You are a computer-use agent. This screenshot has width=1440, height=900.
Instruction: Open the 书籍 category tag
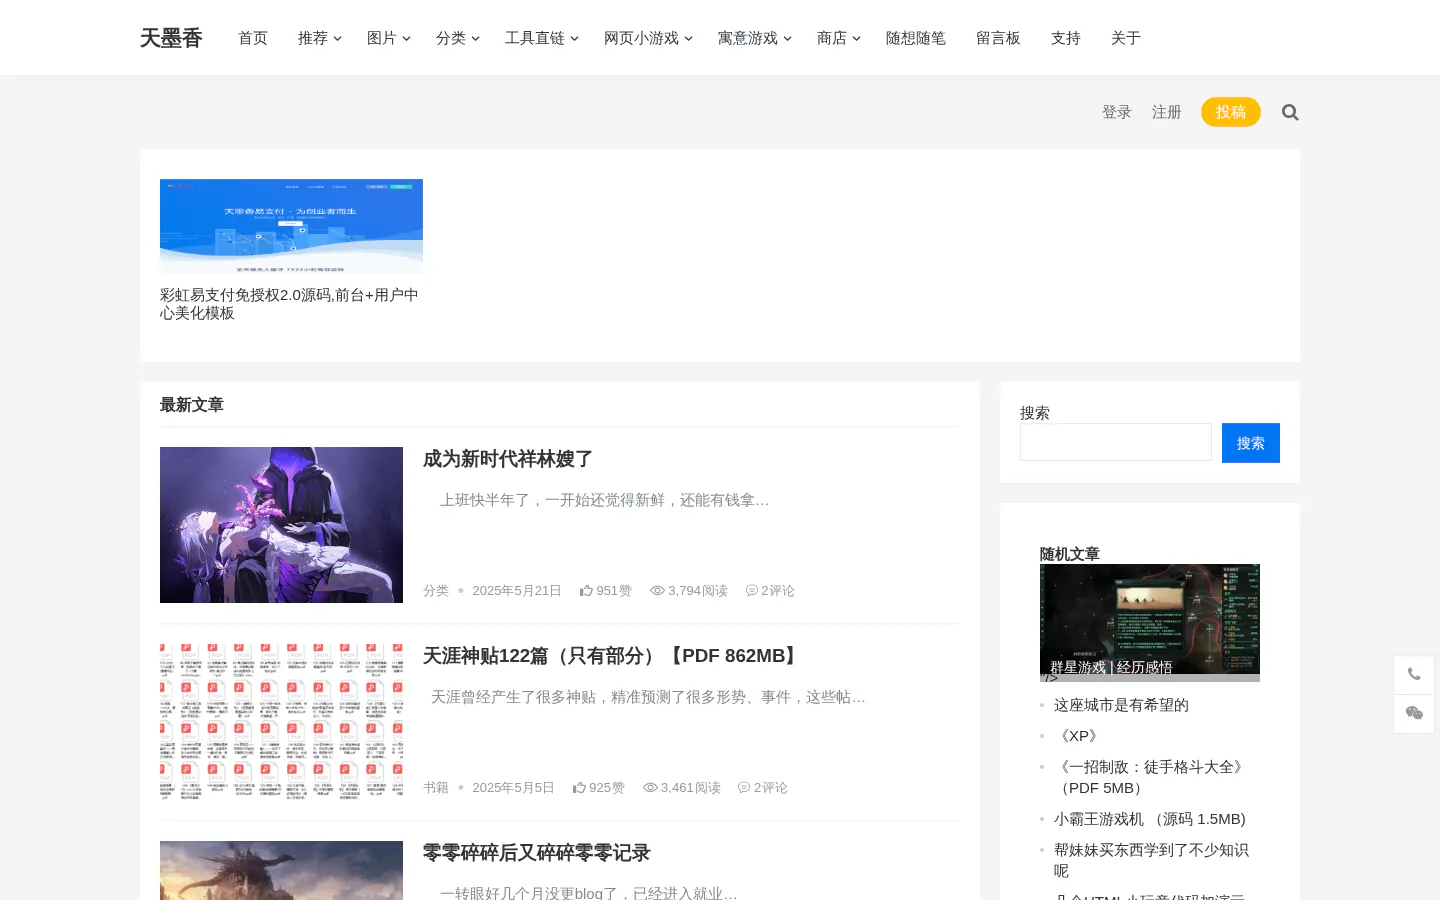pyautogui.click(x=436, y=788)
